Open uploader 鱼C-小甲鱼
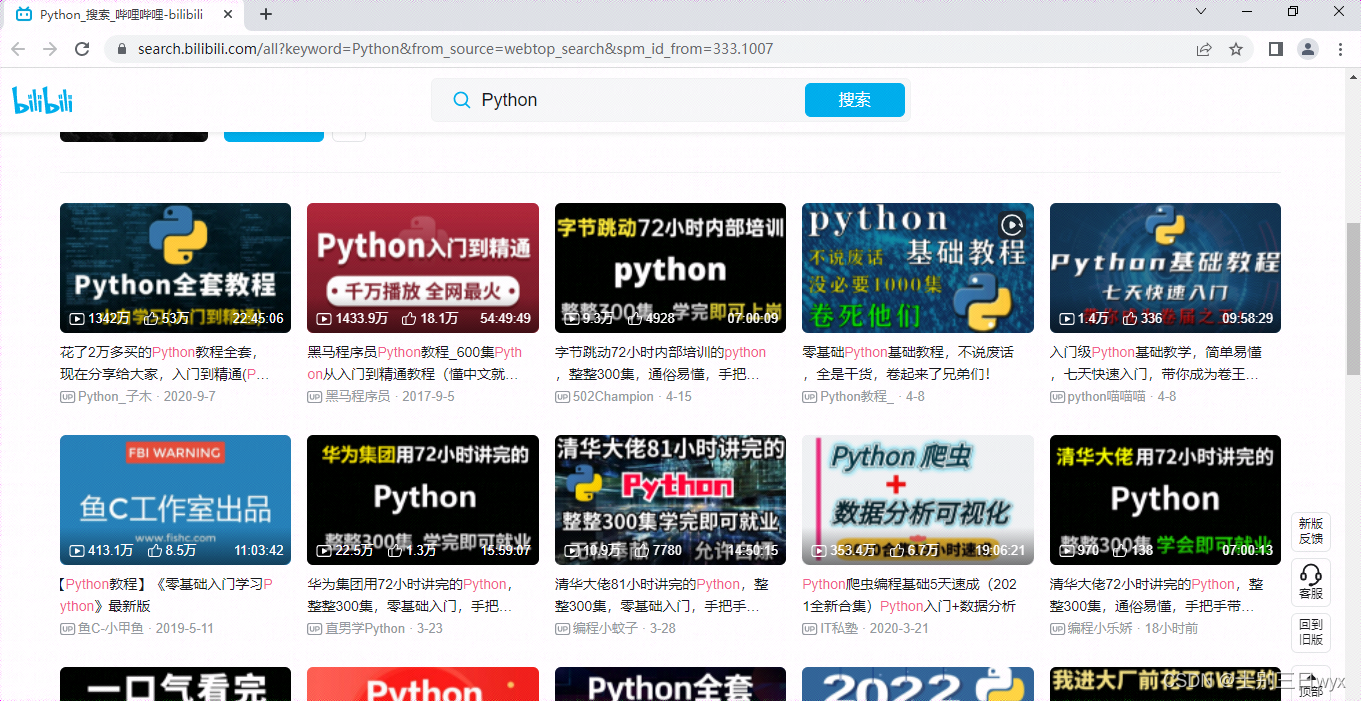 [x=111, y=629]
